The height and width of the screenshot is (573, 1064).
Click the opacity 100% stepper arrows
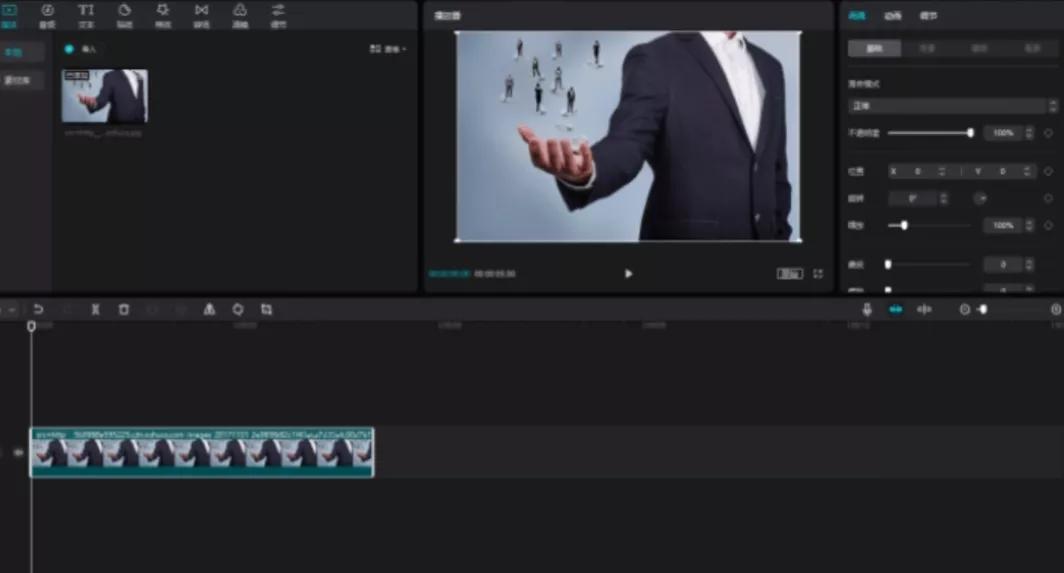(x=1029, y=133)
